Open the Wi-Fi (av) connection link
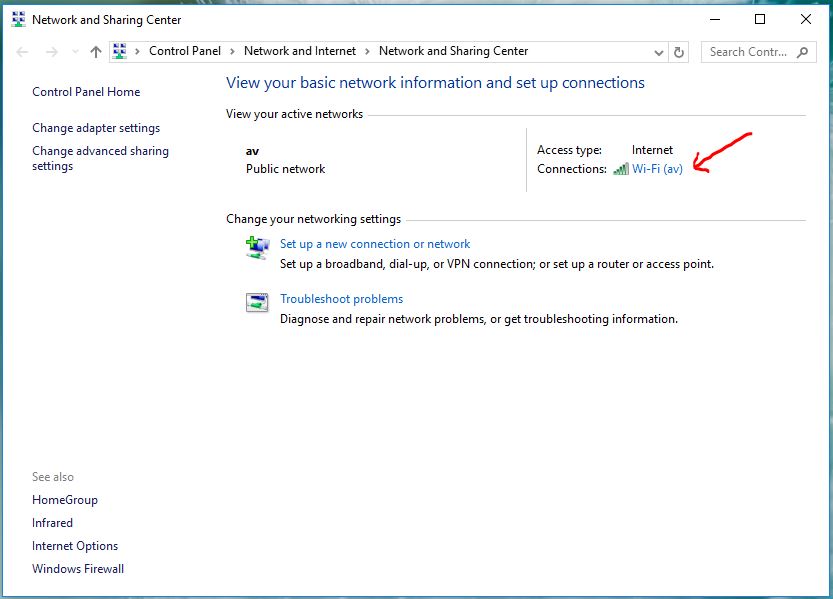The width and height of the screenshot is (833, 599). [x=657, y=169]
